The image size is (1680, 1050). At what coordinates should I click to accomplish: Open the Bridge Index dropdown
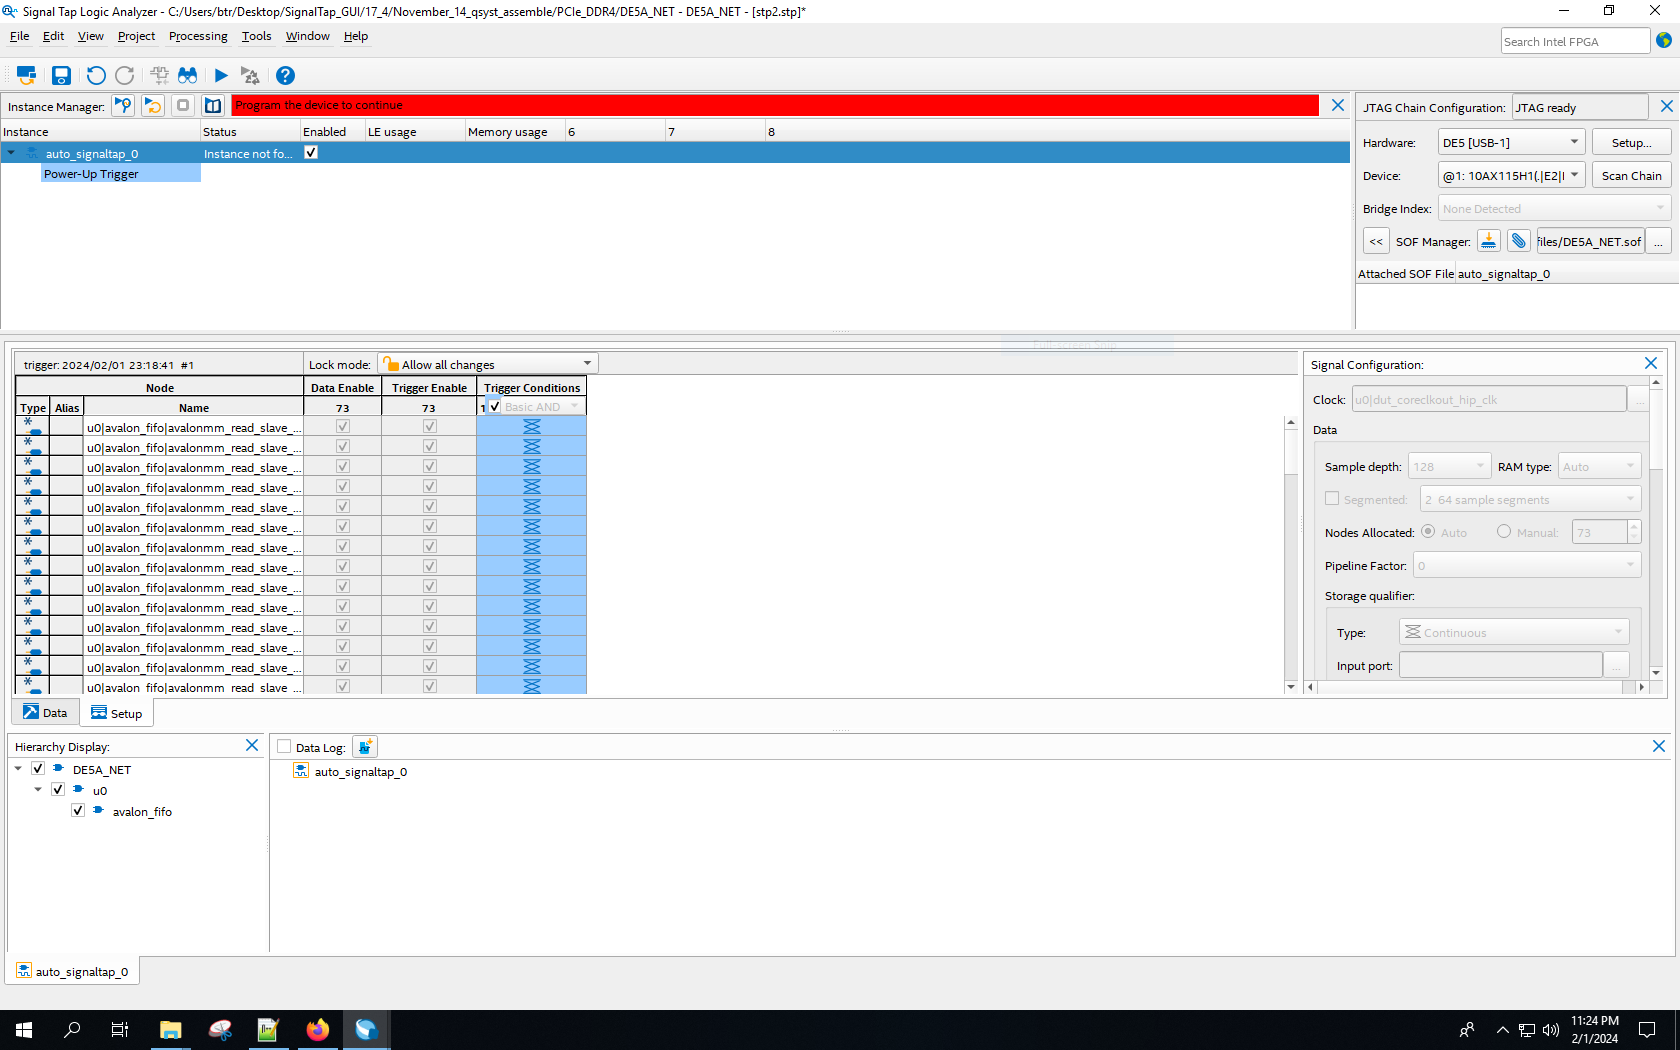(x=1554, y=208)
